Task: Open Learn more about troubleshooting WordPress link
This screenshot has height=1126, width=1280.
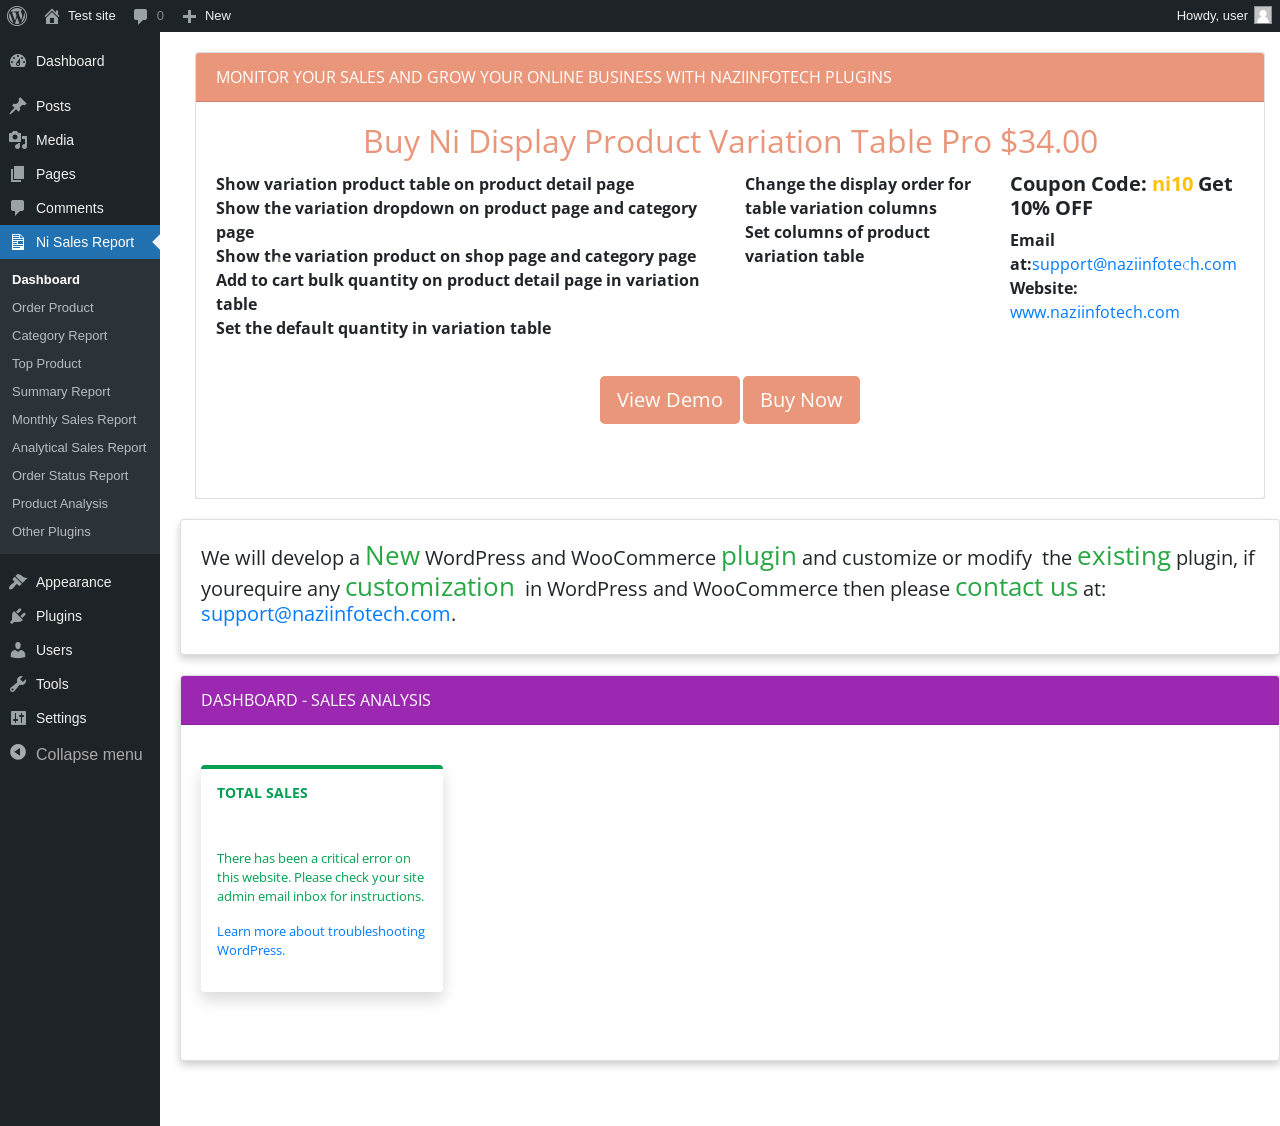Action: (321, 941)
